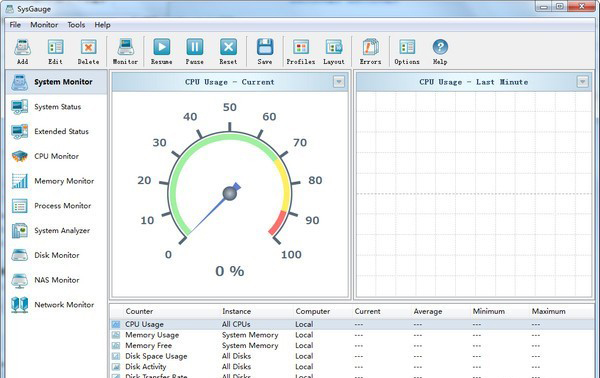
Task: Click the CPU Usage Last Minute chart area
Action: pos(474,194)
